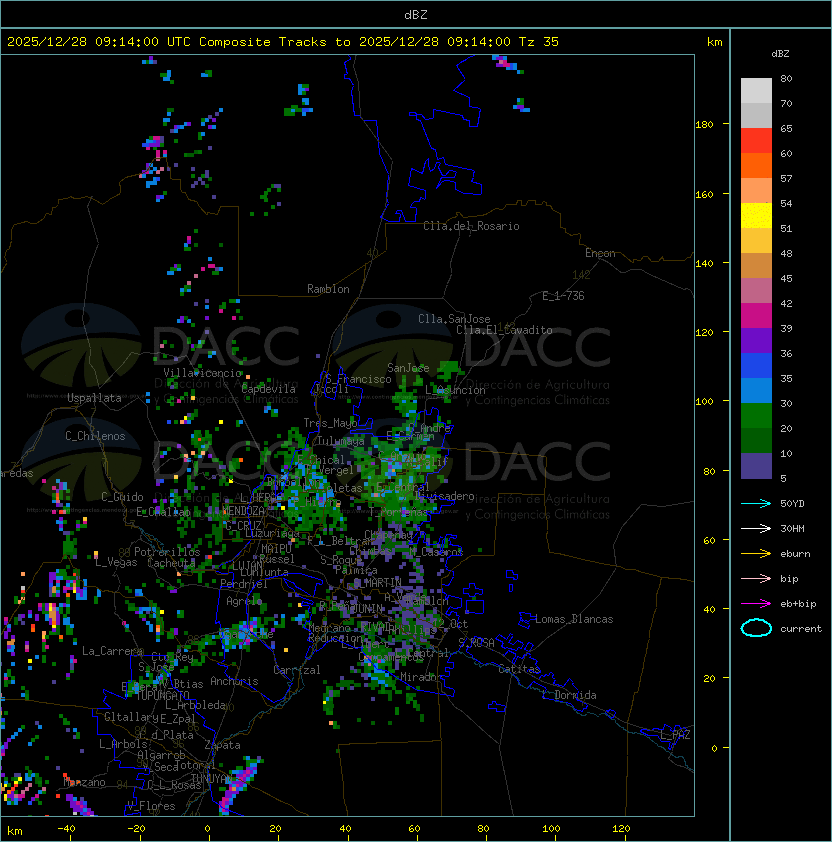Click the 'L_Dormida' map label

569,695
